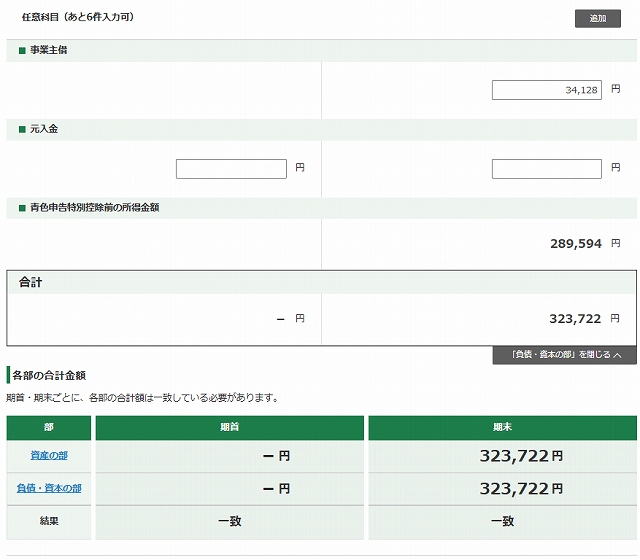Screen dimensions: 640x560
Task: Click 負債・資本の部 period-end total 323,722円
Action: (x=520, y=489)
